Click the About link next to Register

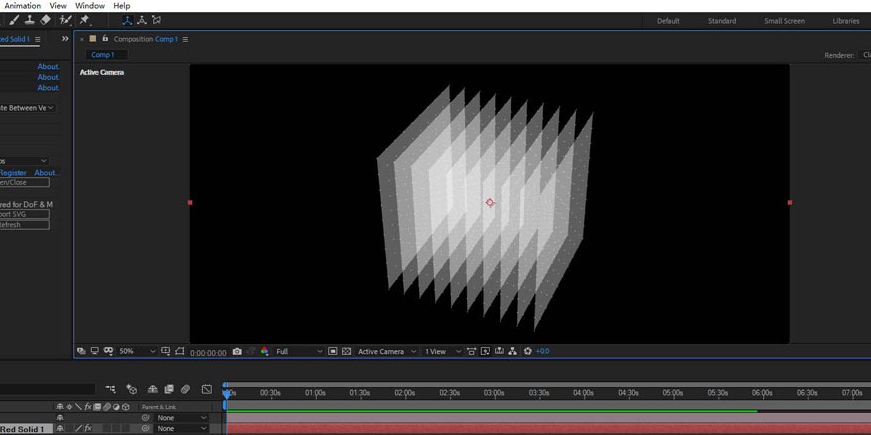point(46,173)
